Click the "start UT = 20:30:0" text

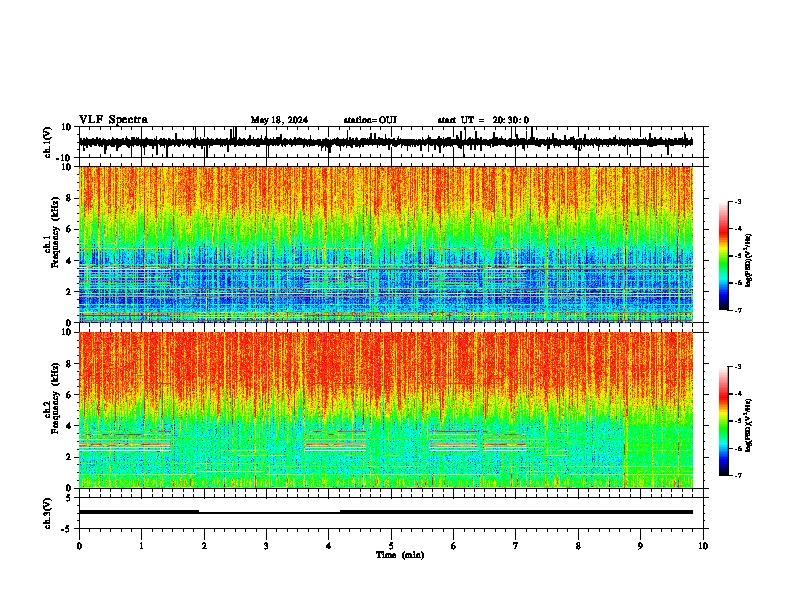pyautogui.click(x=483, y=120)
